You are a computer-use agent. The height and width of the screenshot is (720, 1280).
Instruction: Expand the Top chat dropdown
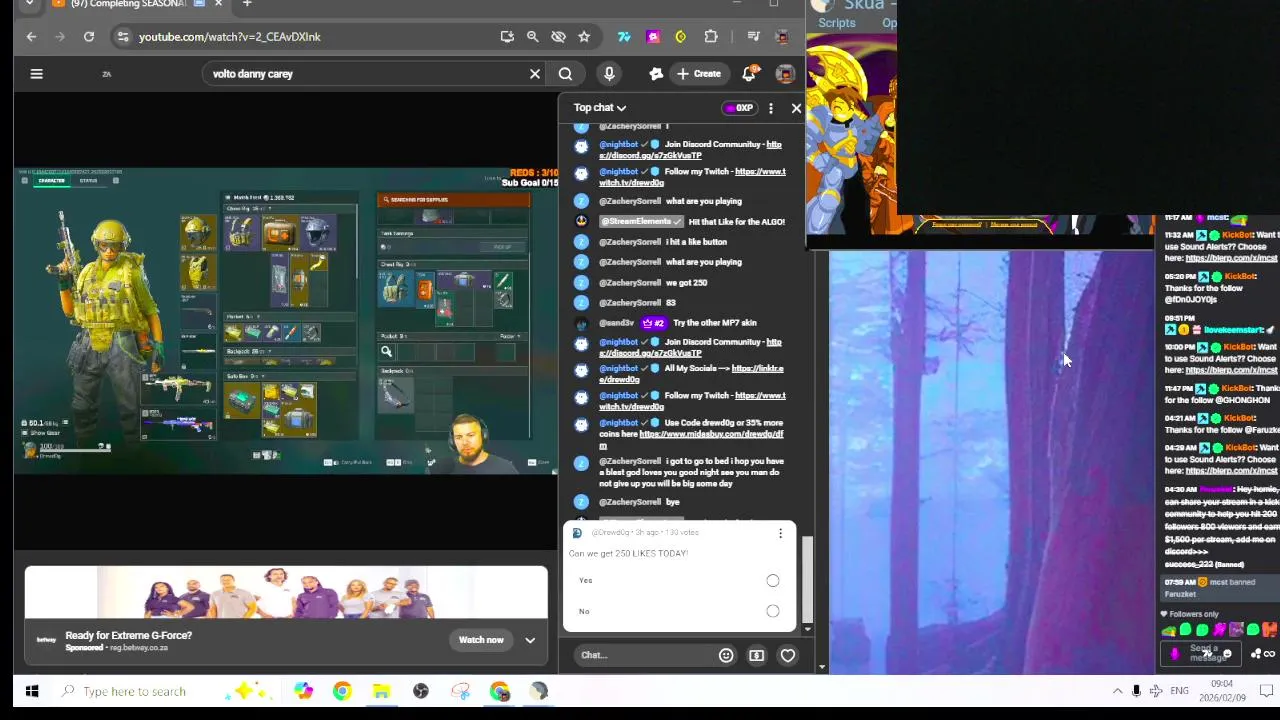tap(600, 108)
